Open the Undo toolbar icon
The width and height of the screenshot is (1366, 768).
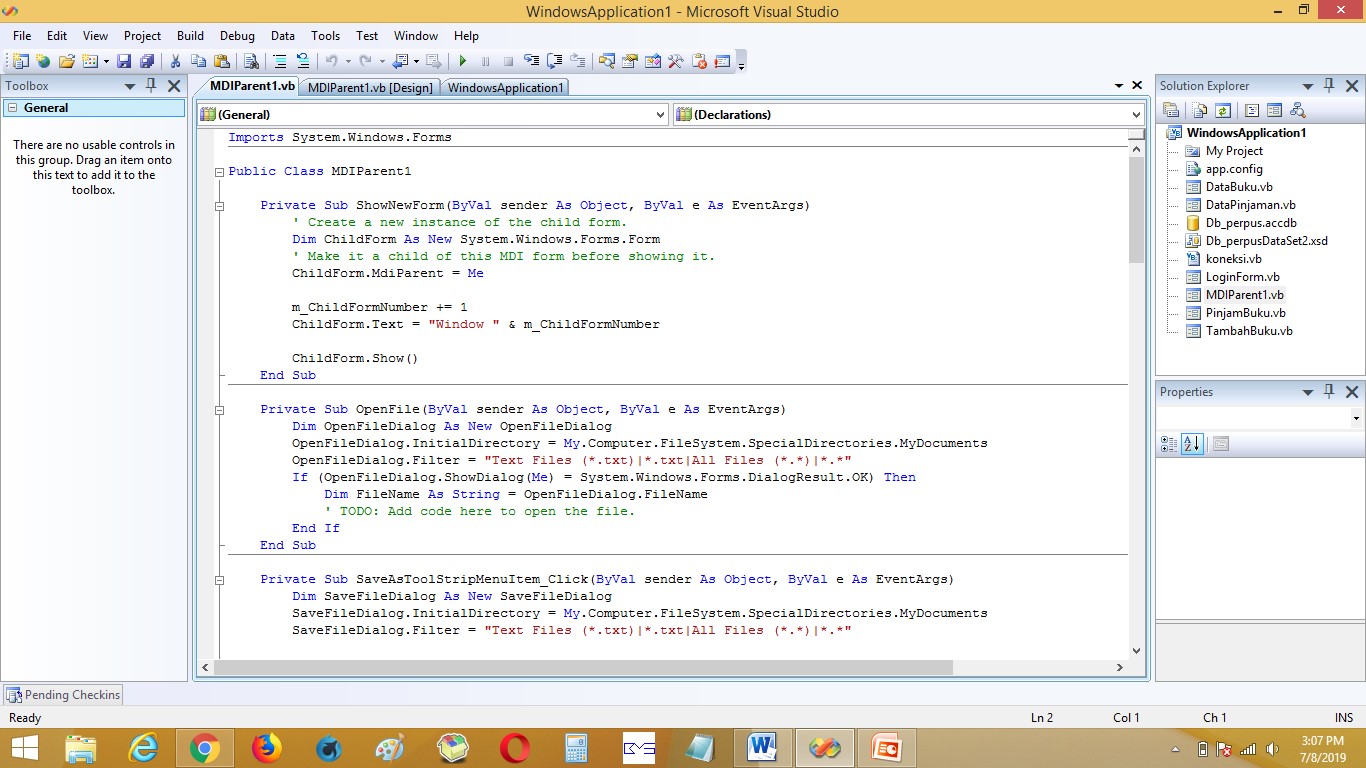coord(331,60)
